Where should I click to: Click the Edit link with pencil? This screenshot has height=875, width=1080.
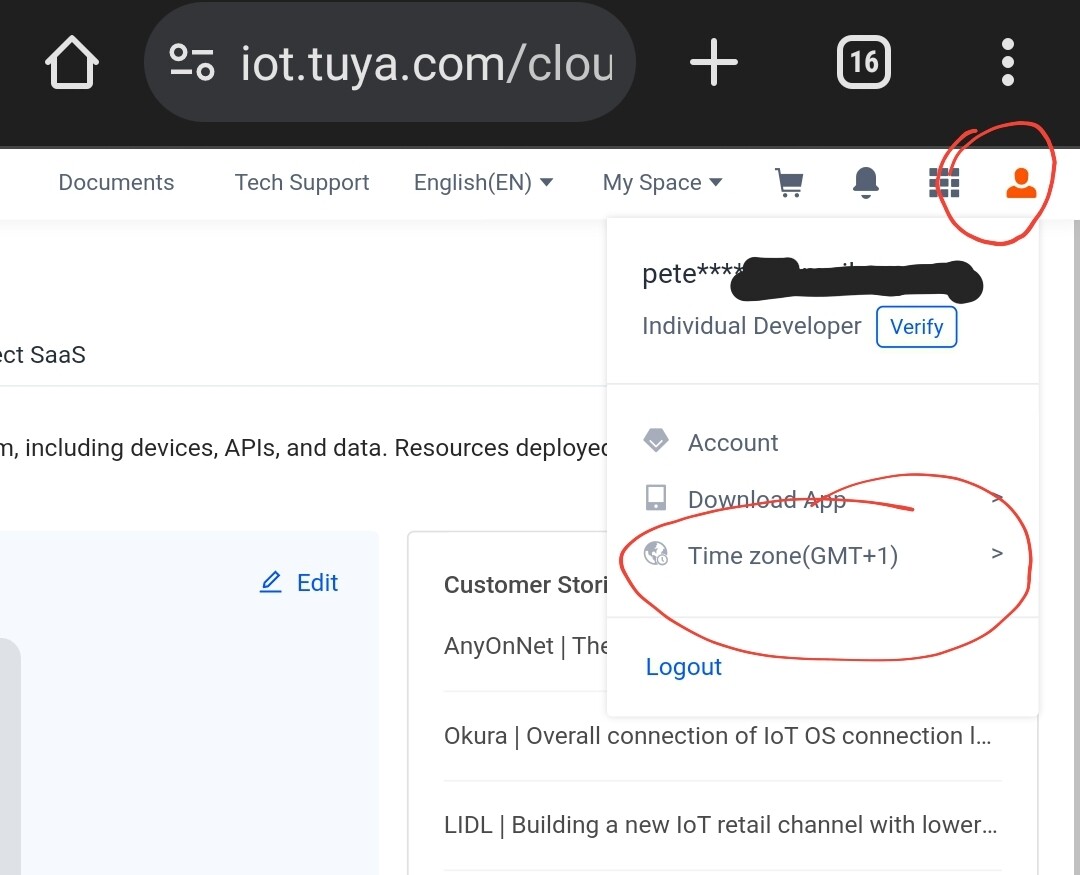(x=300, y=583)
